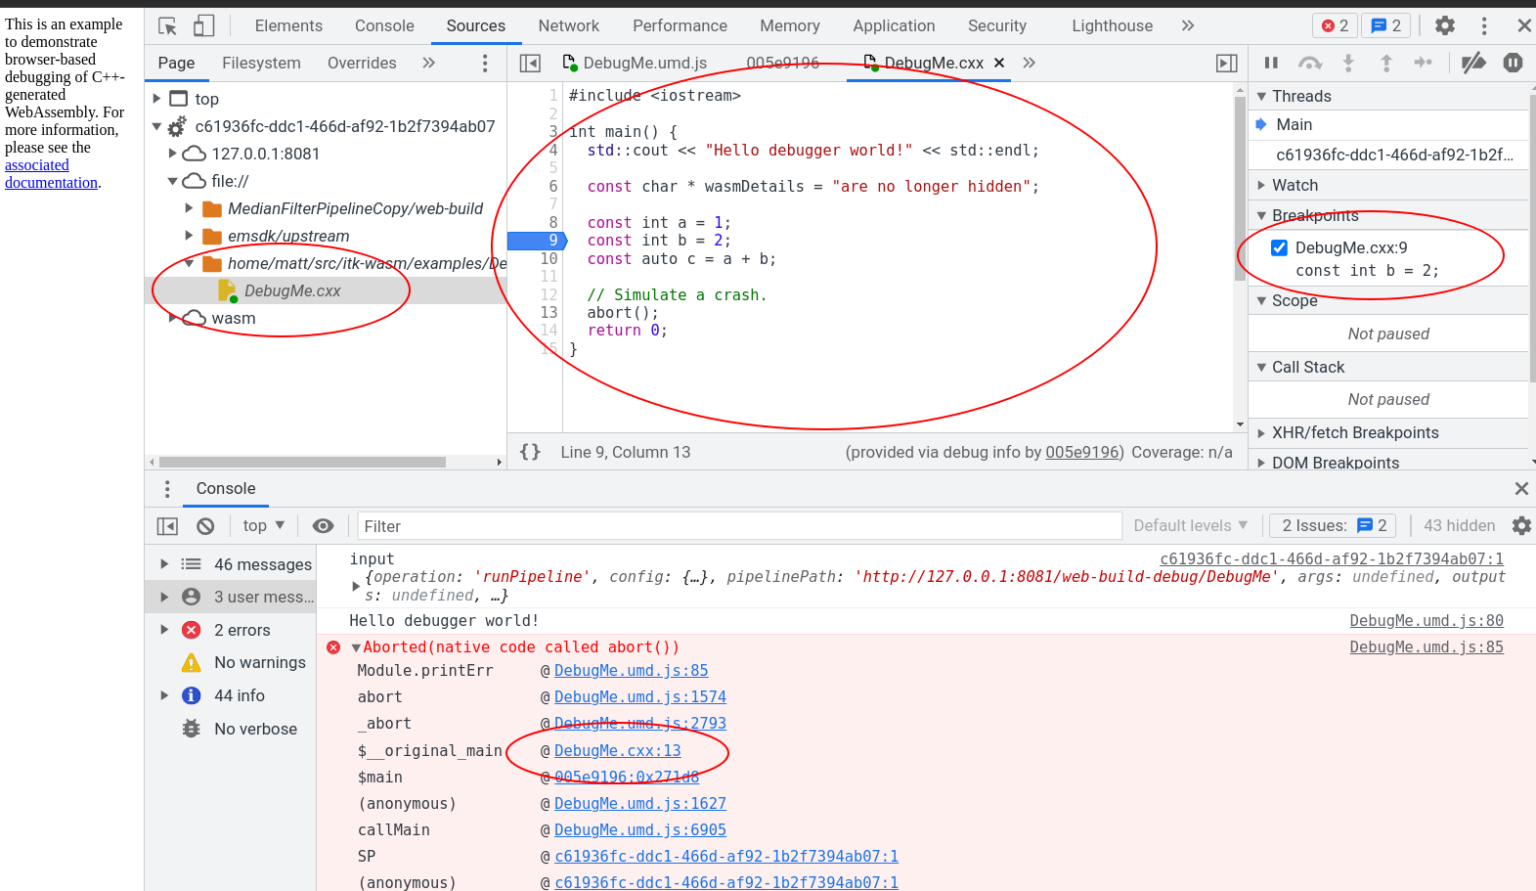Create a live expression with the eye icon

tap(321, 525)
